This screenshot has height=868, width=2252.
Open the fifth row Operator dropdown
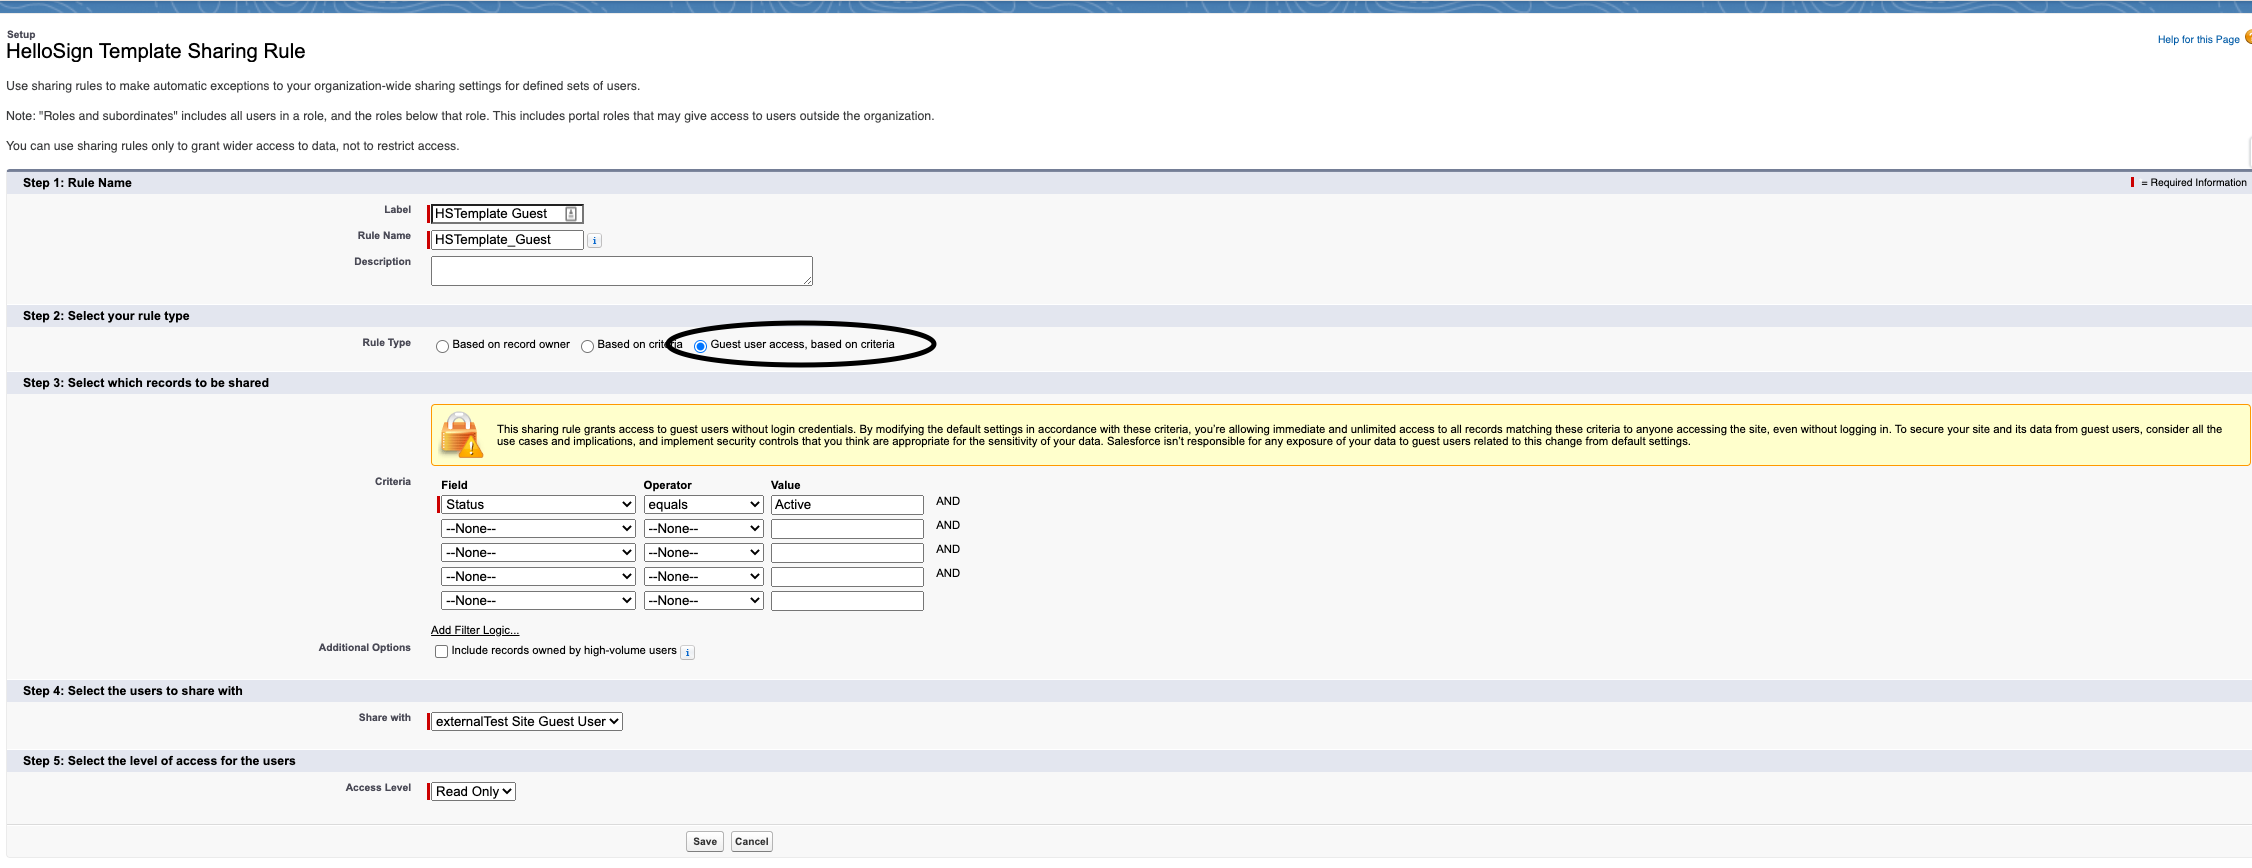click(703, 601)
